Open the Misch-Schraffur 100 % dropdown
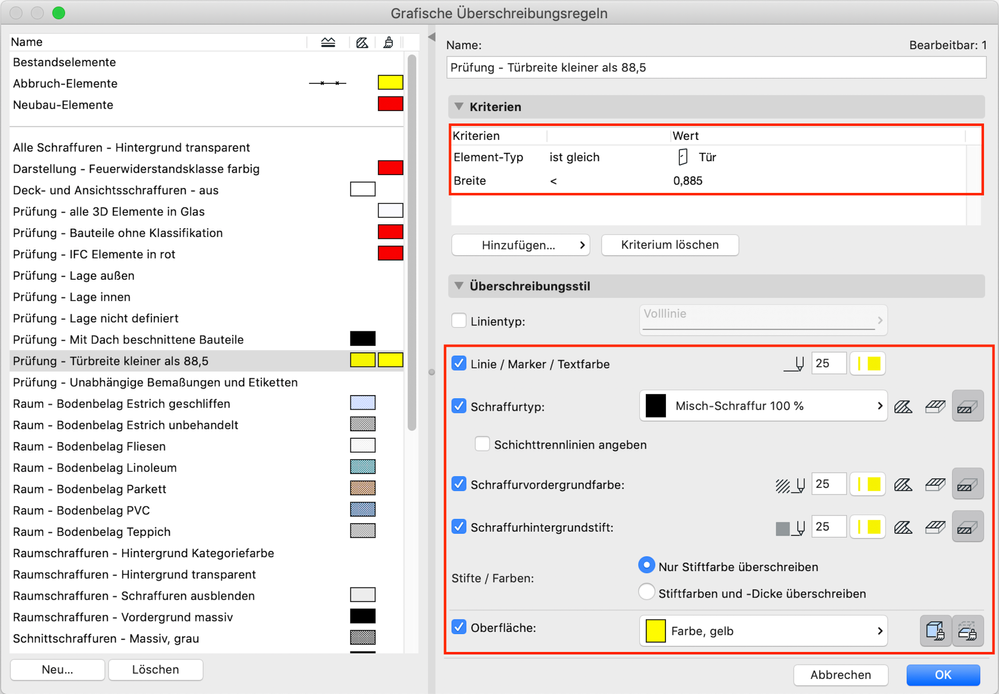This screenshot has height=694, width=999. click(x=763, y=406)
